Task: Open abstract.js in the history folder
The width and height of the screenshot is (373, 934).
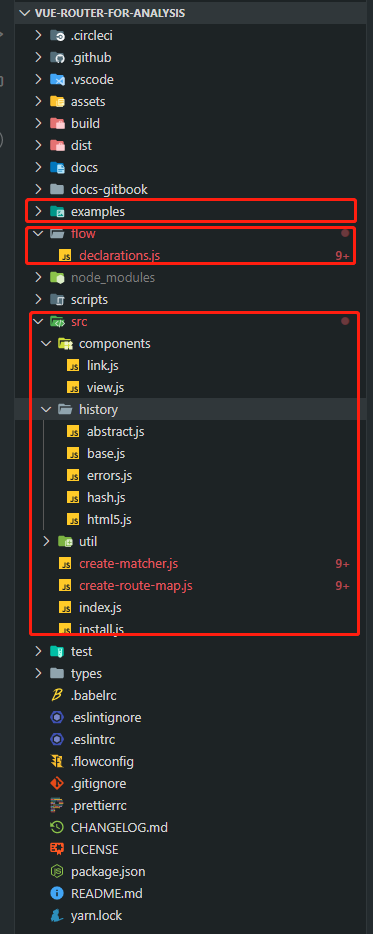Action: tap(116, 431)
